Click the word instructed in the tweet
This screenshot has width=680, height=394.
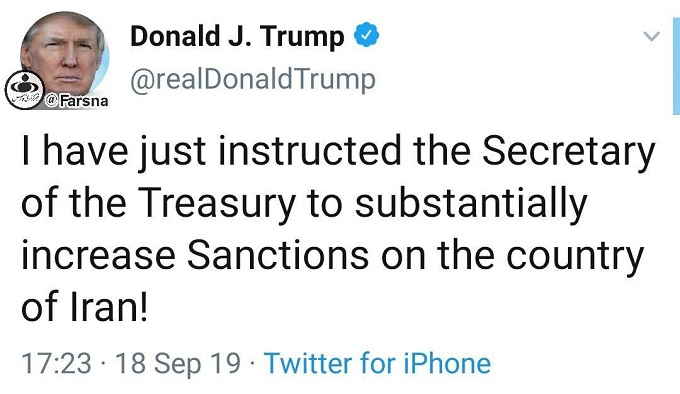[310, 151]
